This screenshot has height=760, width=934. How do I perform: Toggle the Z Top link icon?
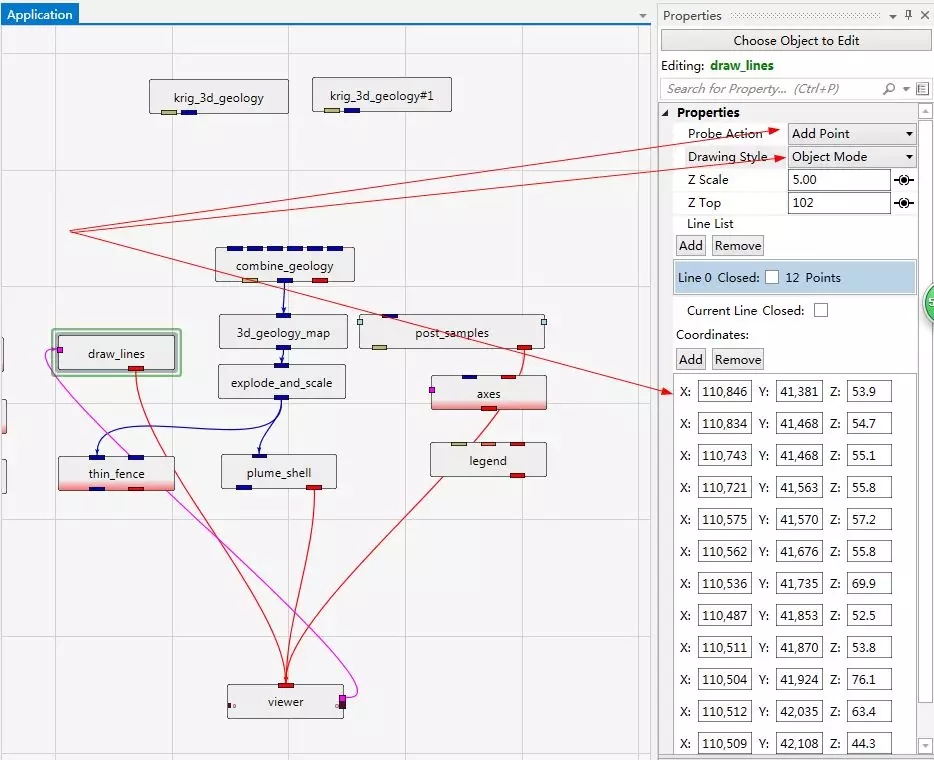click(904, 203)
